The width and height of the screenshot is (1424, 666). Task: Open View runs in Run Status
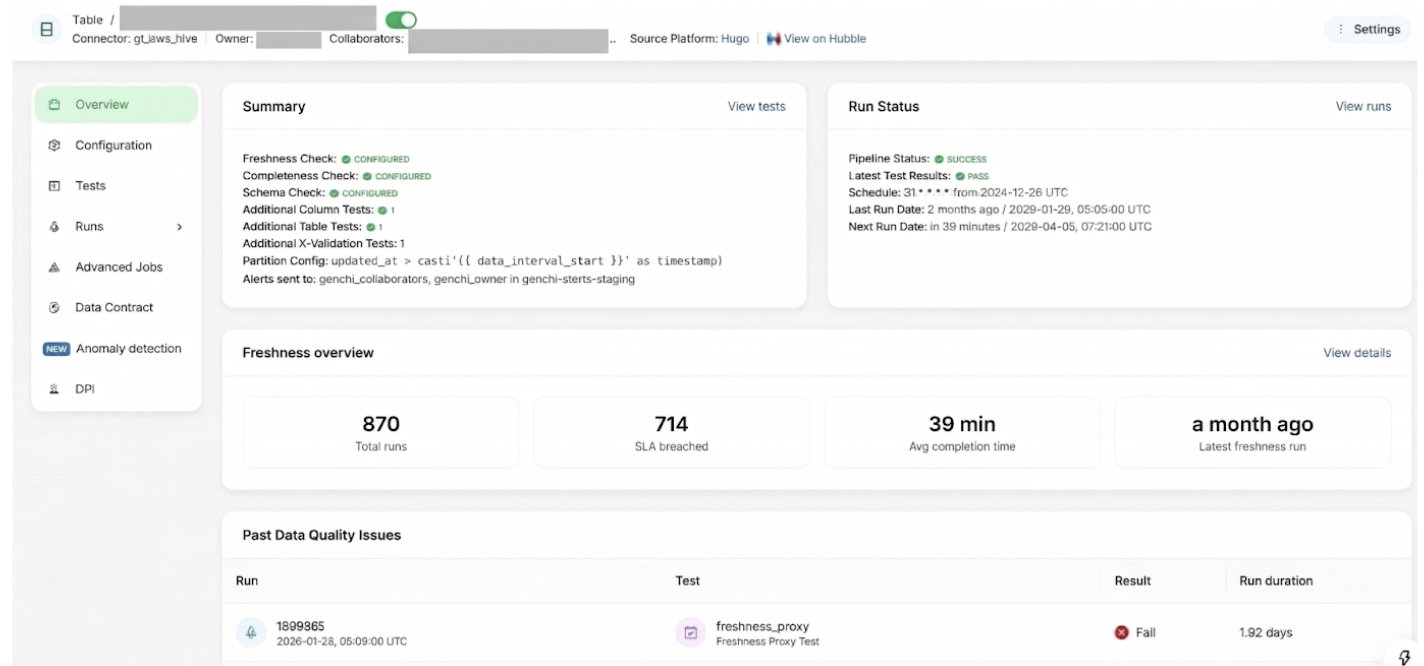(x=1362, y=107)
